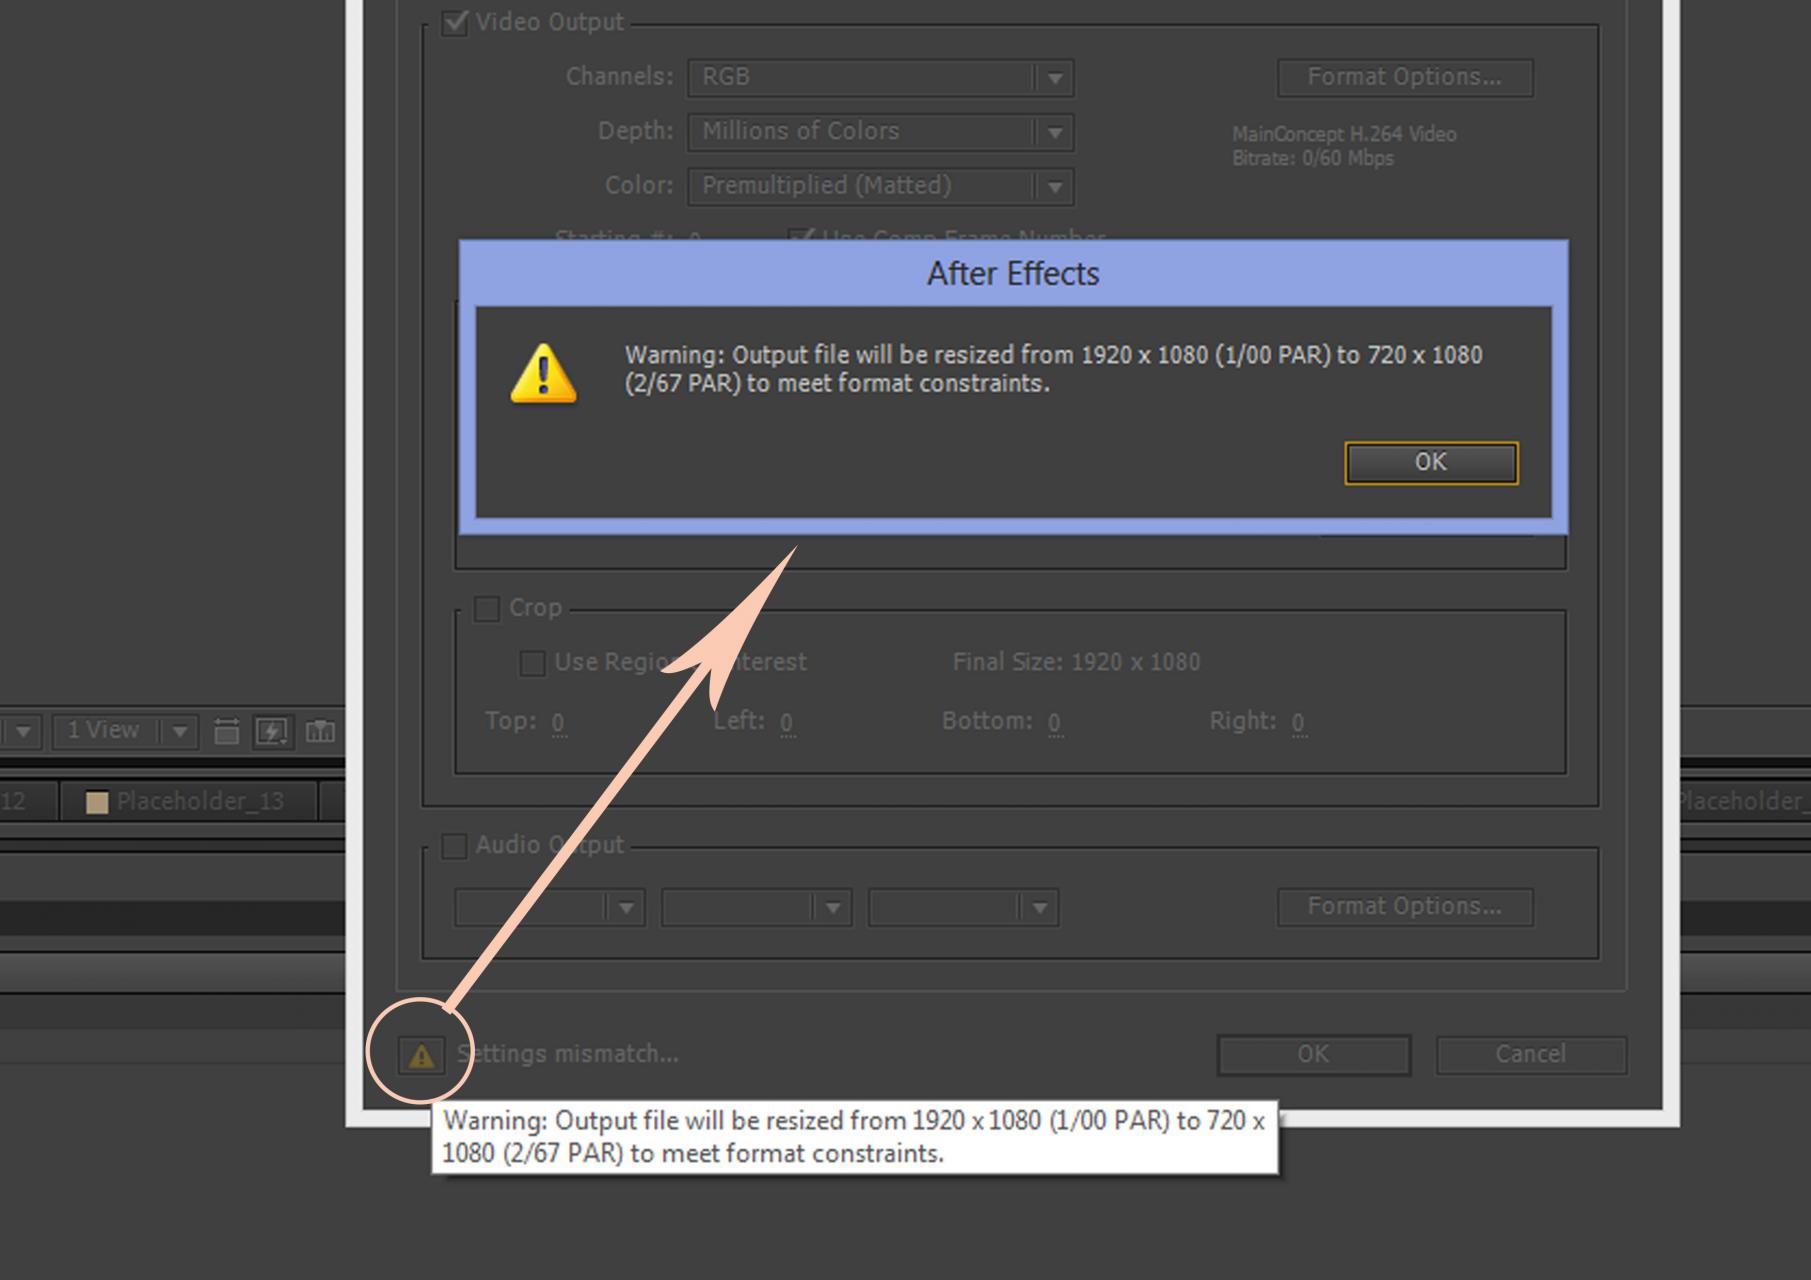Edit the crop Right value

coord(1298,723)
